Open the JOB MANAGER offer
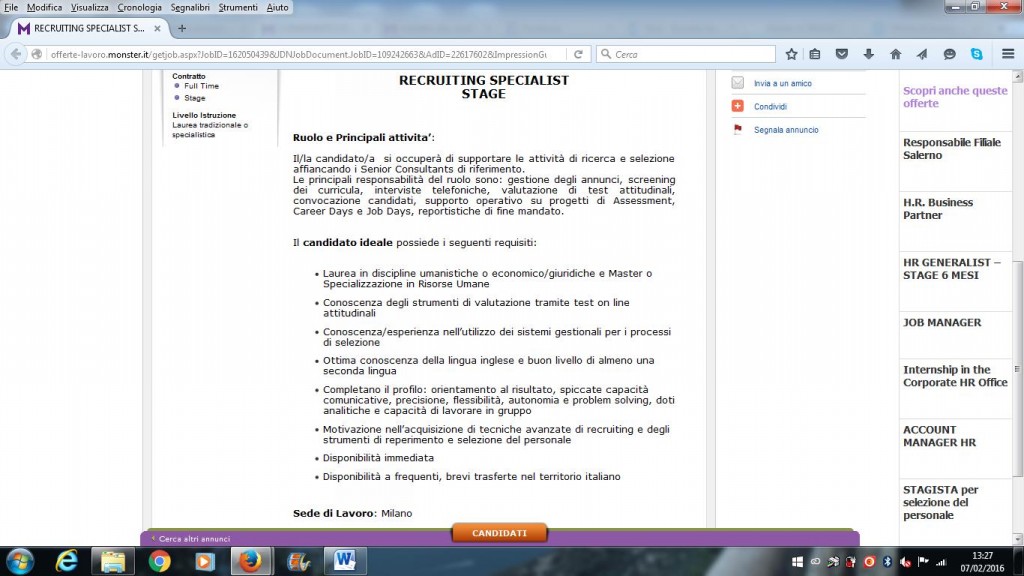Viewport: 1024px width, 576px height. 942,323
